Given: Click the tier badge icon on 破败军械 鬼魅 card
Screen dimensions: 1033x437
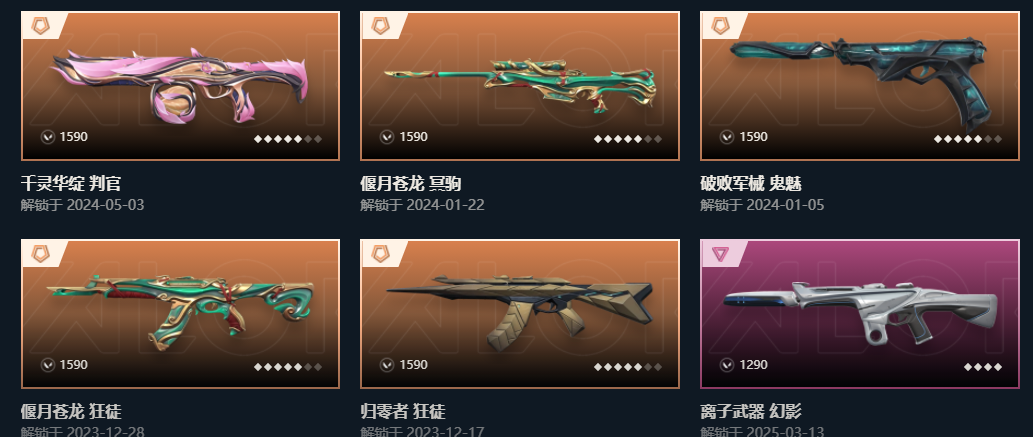Looking at the screenshot, I should point(720,26).
